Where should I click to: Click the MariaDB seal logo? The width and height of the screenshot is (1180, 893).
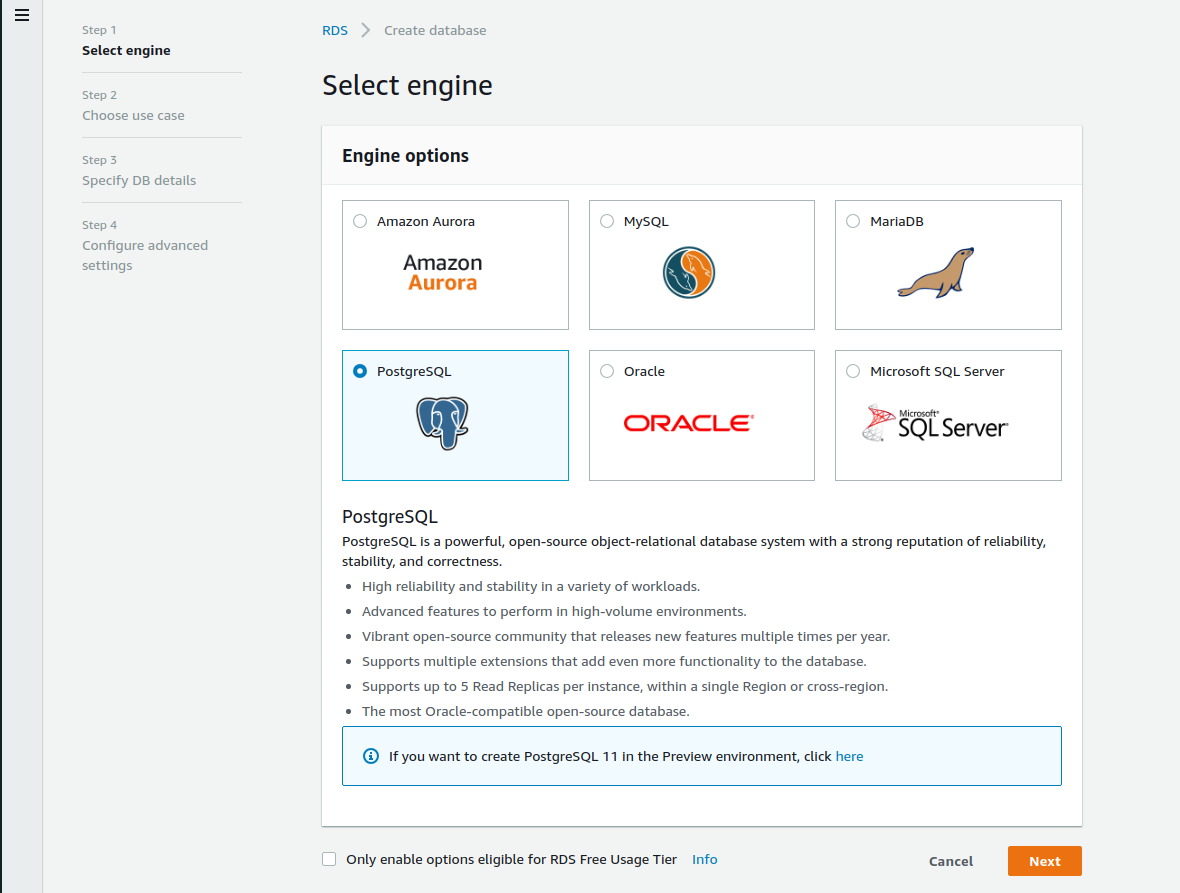tap(935, 272)
